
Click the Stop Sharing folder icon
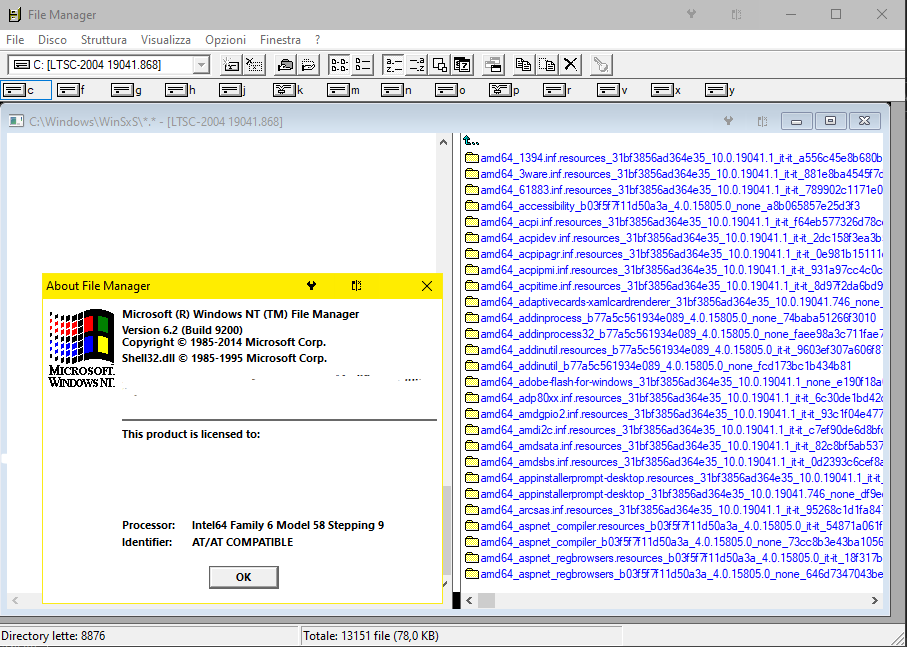(308, 65)
